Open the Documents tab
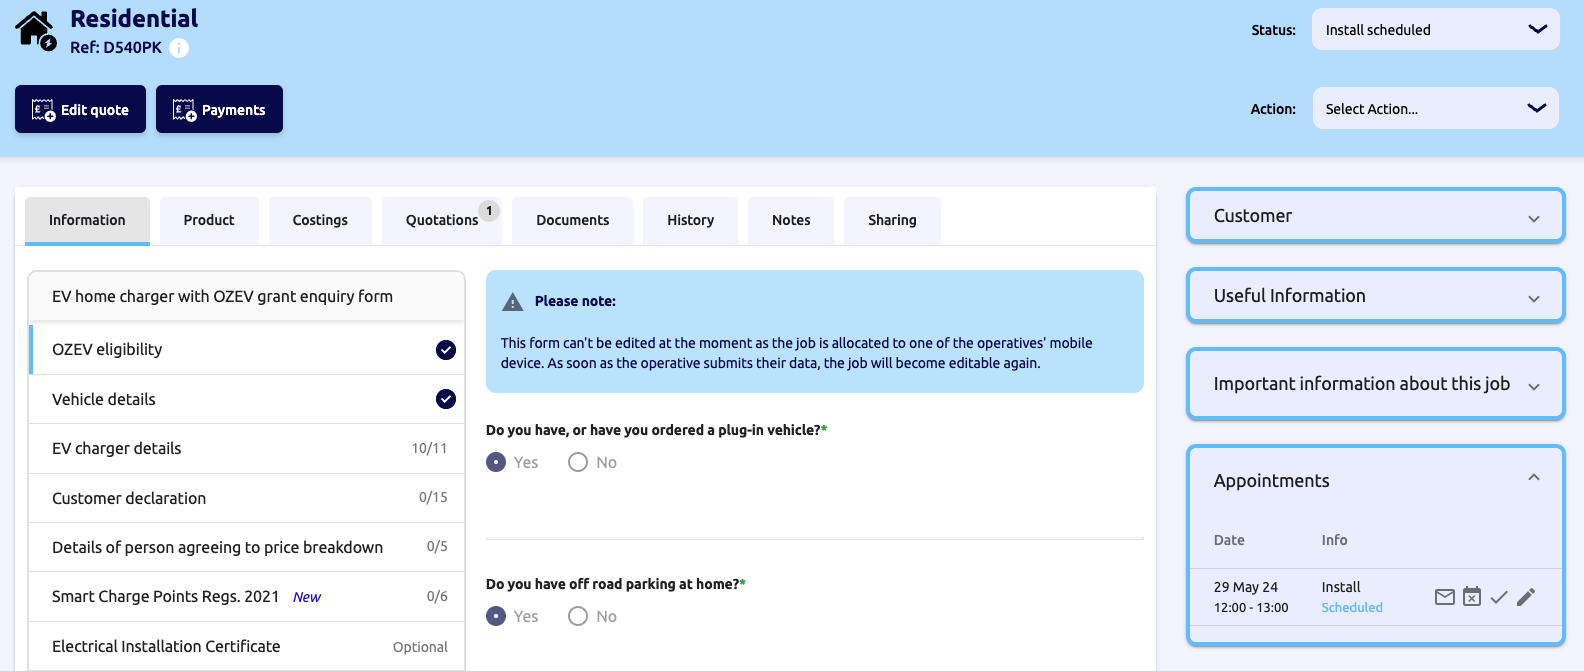 point(572,220)
